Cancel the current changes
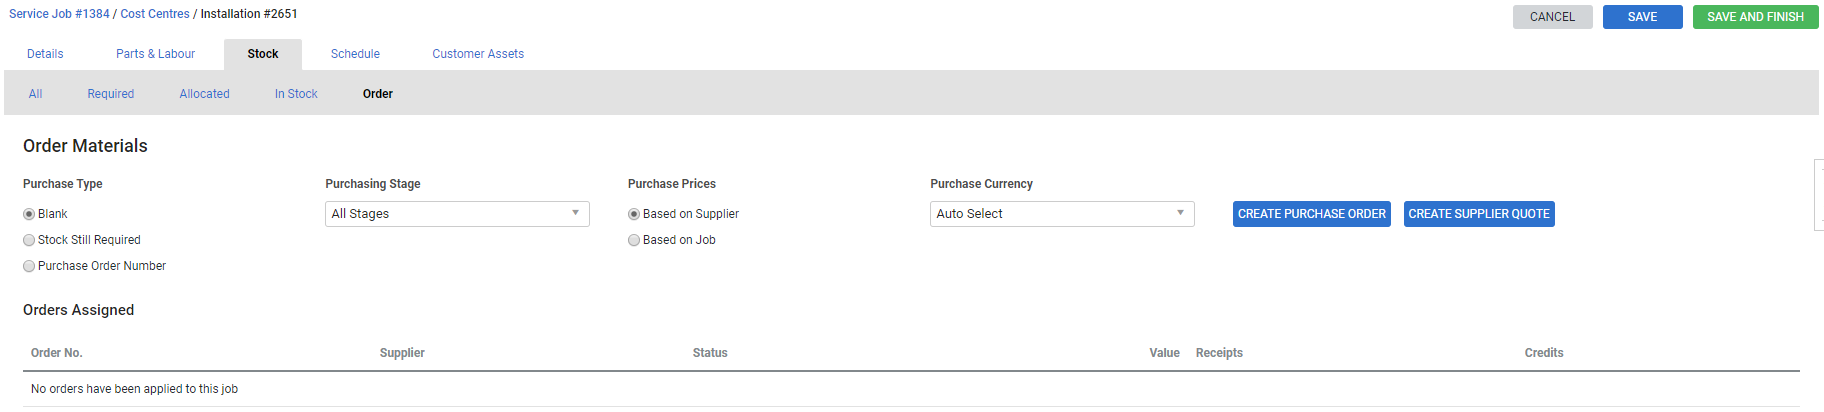The image size is (1824, 412). [x=1552, y=17]
